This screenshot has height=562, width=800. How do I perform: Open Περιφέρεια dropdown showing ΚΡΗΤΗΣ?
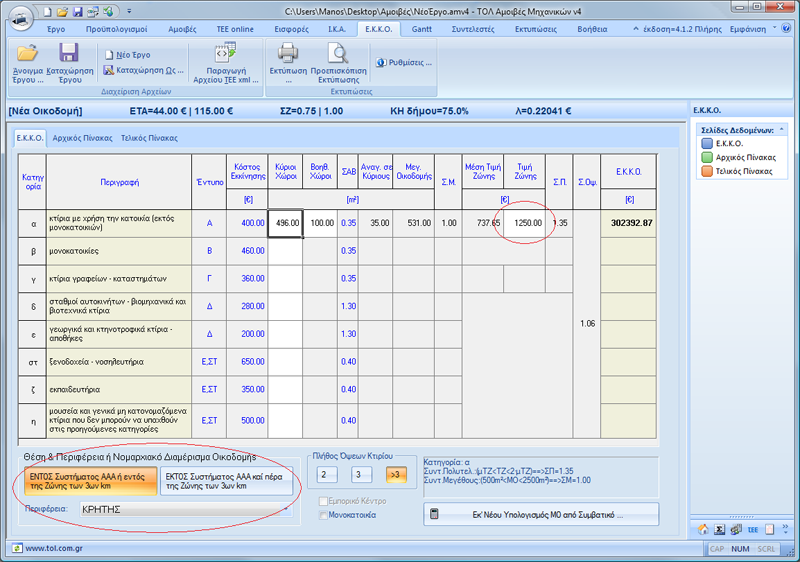coord(186,509)
